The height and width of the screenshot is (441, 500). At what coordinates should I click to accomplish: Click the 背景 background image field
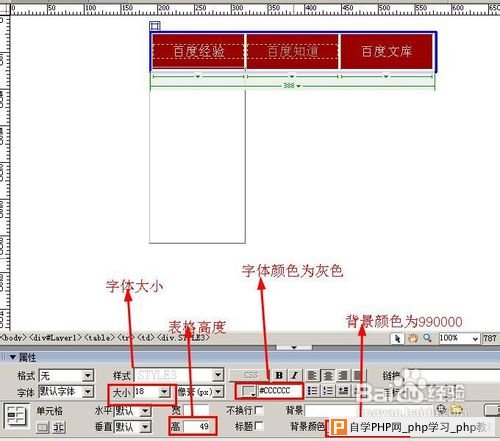point(369,410)
